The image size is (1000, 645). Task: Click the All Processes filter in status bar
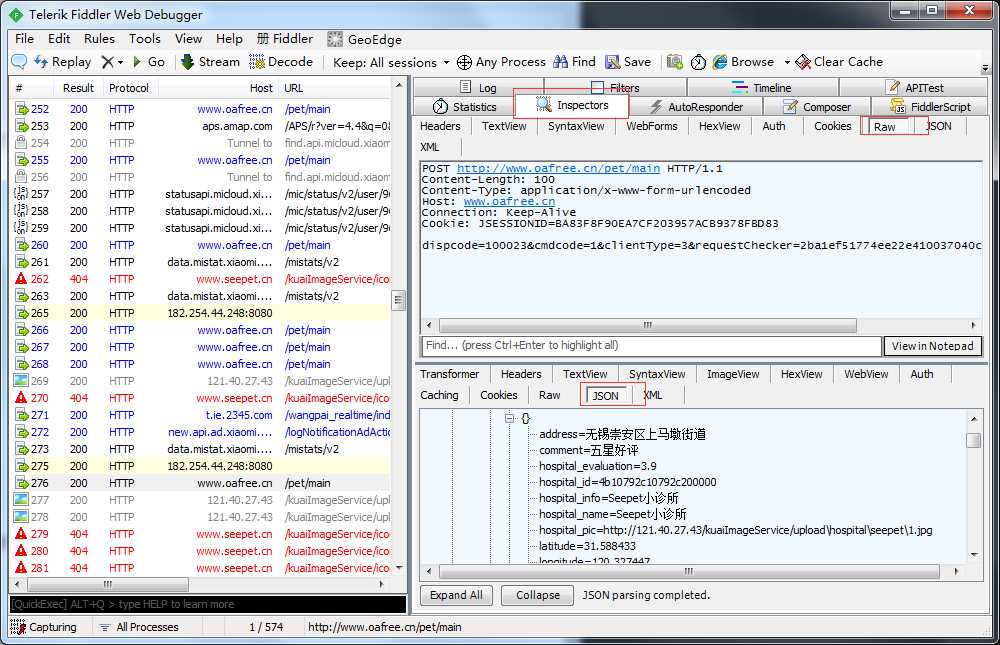pyautogui.click(x=140, y=627)
